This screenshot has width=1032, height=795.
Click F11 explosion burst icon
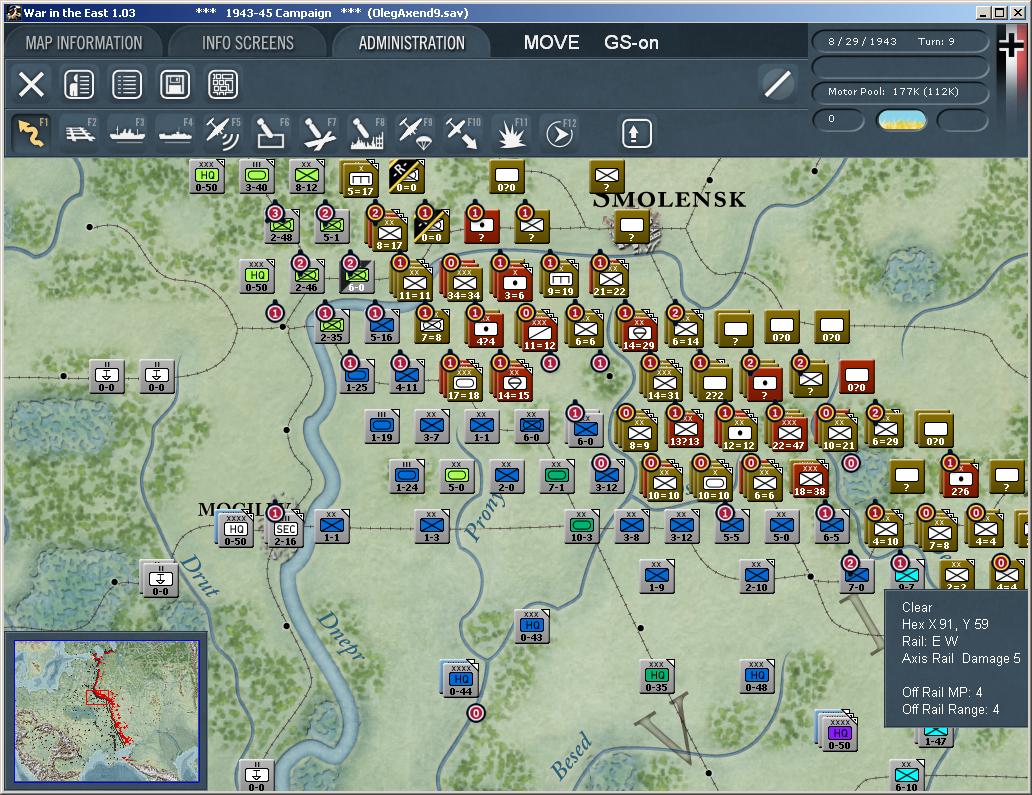click(511, 133)
